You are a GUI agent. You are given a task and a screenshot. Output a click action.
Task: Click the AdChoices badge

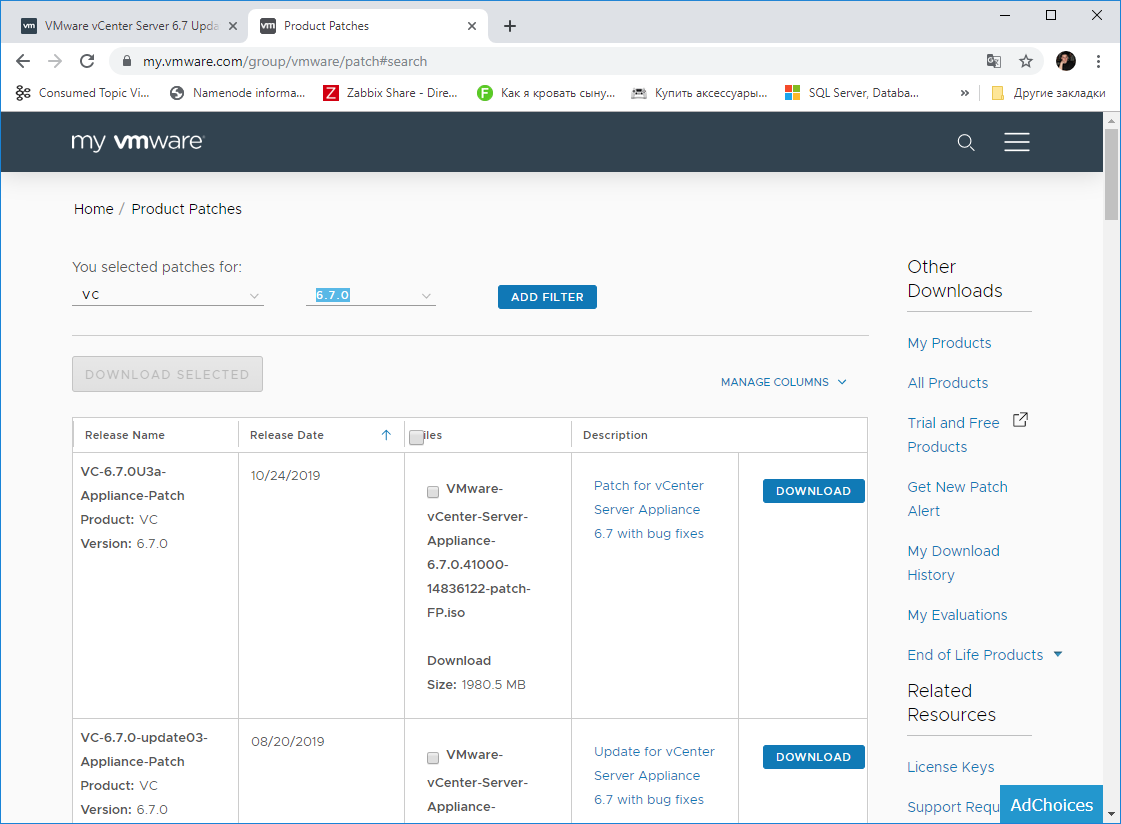click(x=1051, y=805)
